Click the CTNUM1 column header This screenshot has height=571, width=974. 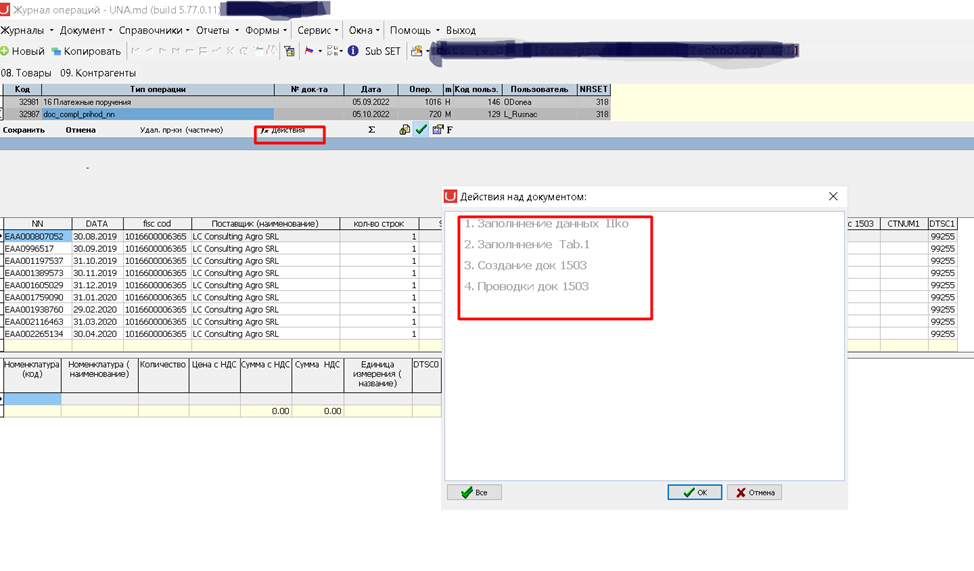pos(904,224)
